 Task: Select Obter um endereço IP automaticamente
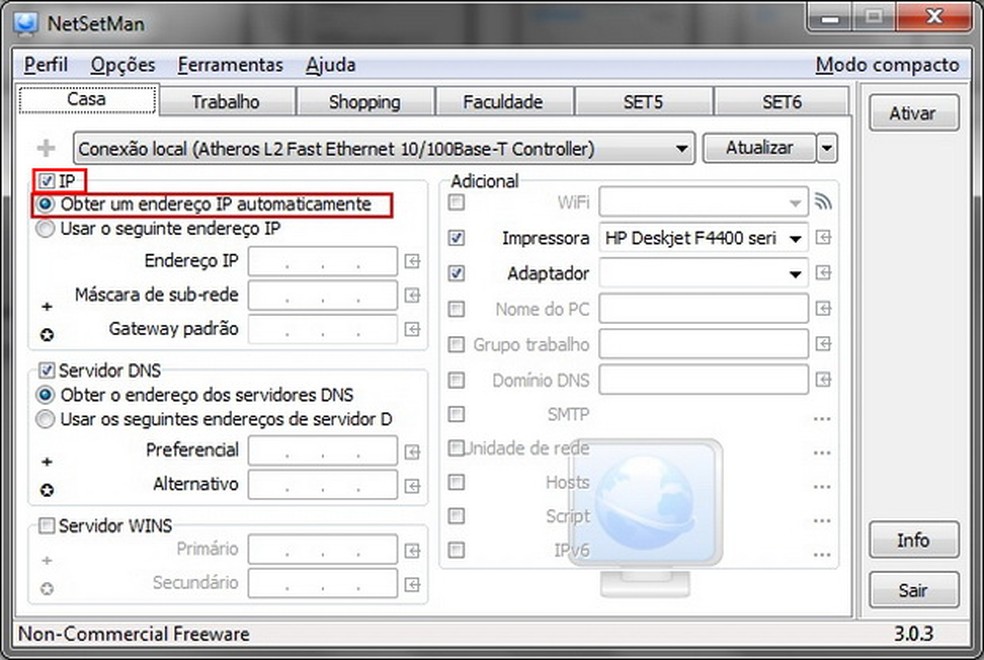(45, 205)
